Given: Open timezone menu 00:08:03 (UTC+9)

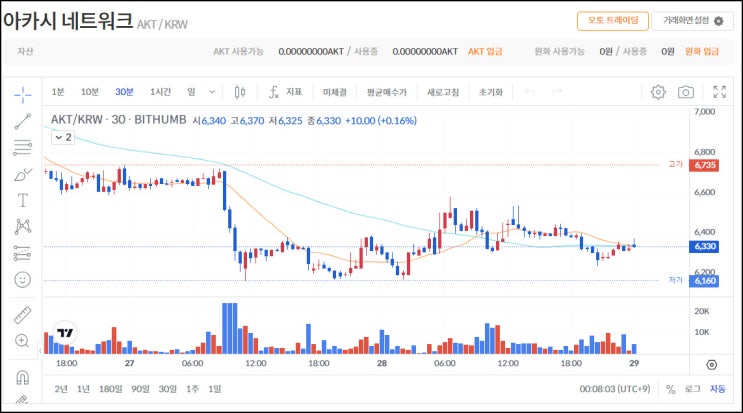Looking at the screenshot, I should coord(615,389).
